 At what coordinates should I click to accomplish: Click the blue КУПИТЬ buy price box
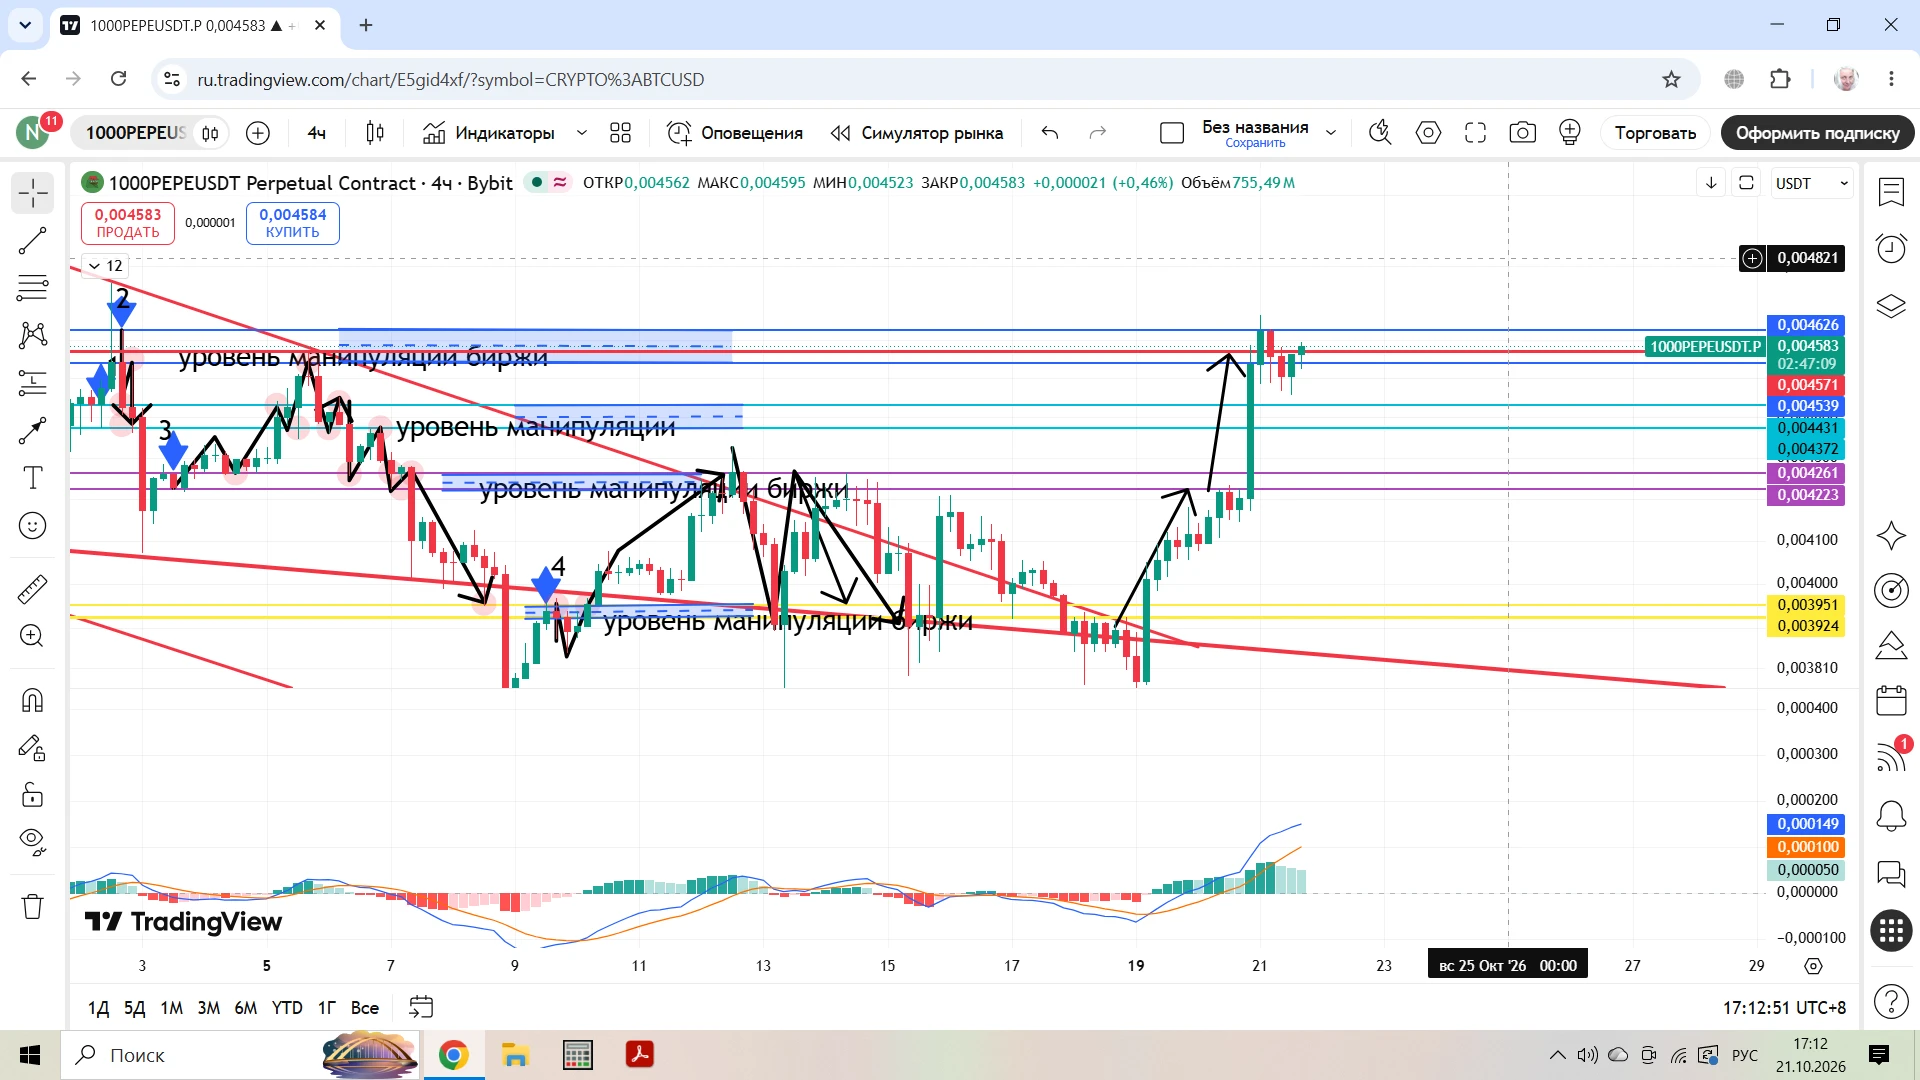[x=293, y=223]
